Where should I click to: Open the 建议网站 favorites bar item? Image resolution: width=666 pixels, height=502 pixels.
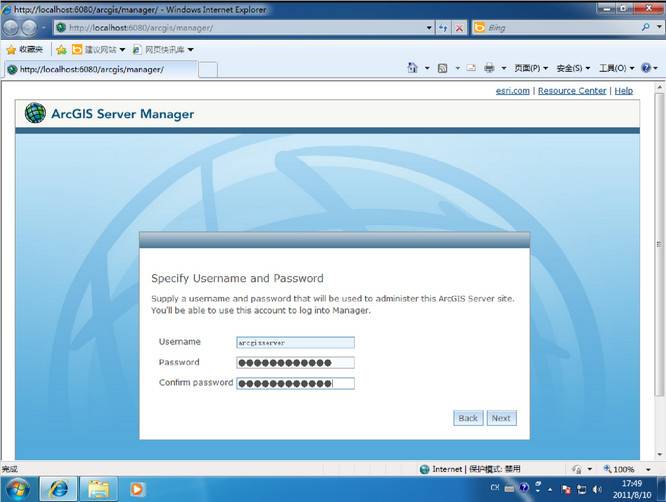click(99, 50)
